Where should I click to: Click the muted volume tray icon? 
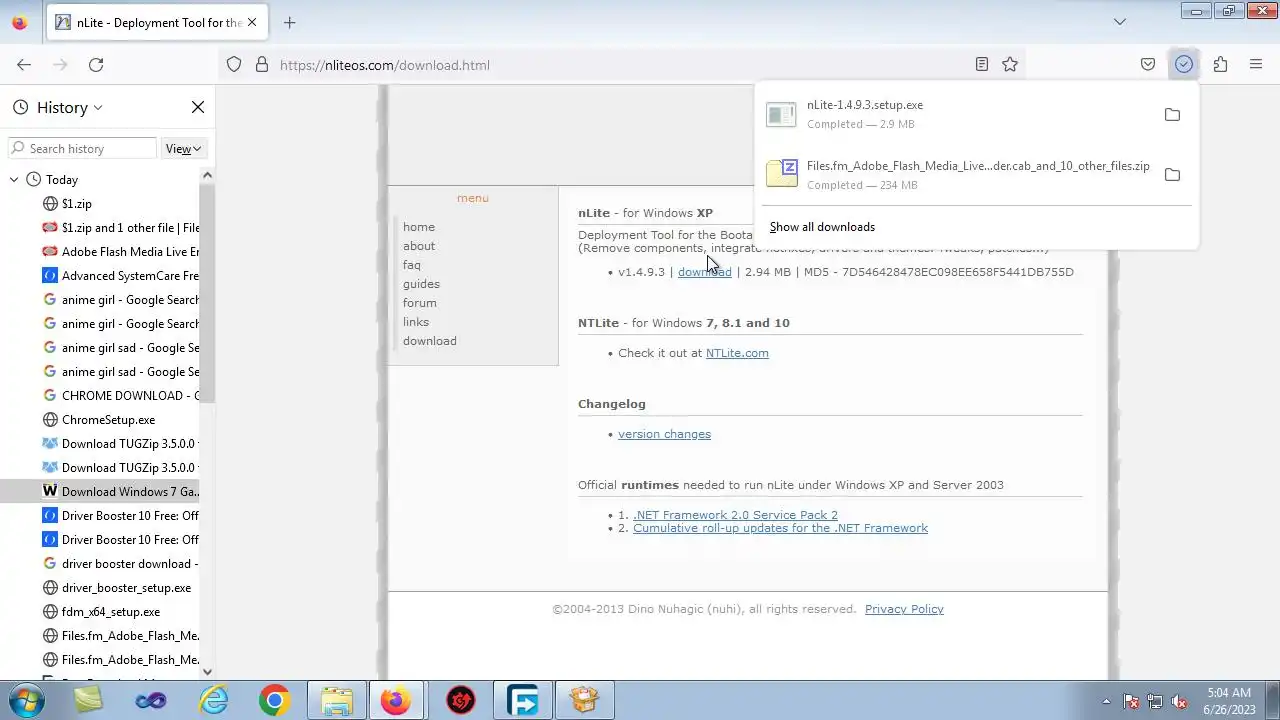tap(1179, 701)
